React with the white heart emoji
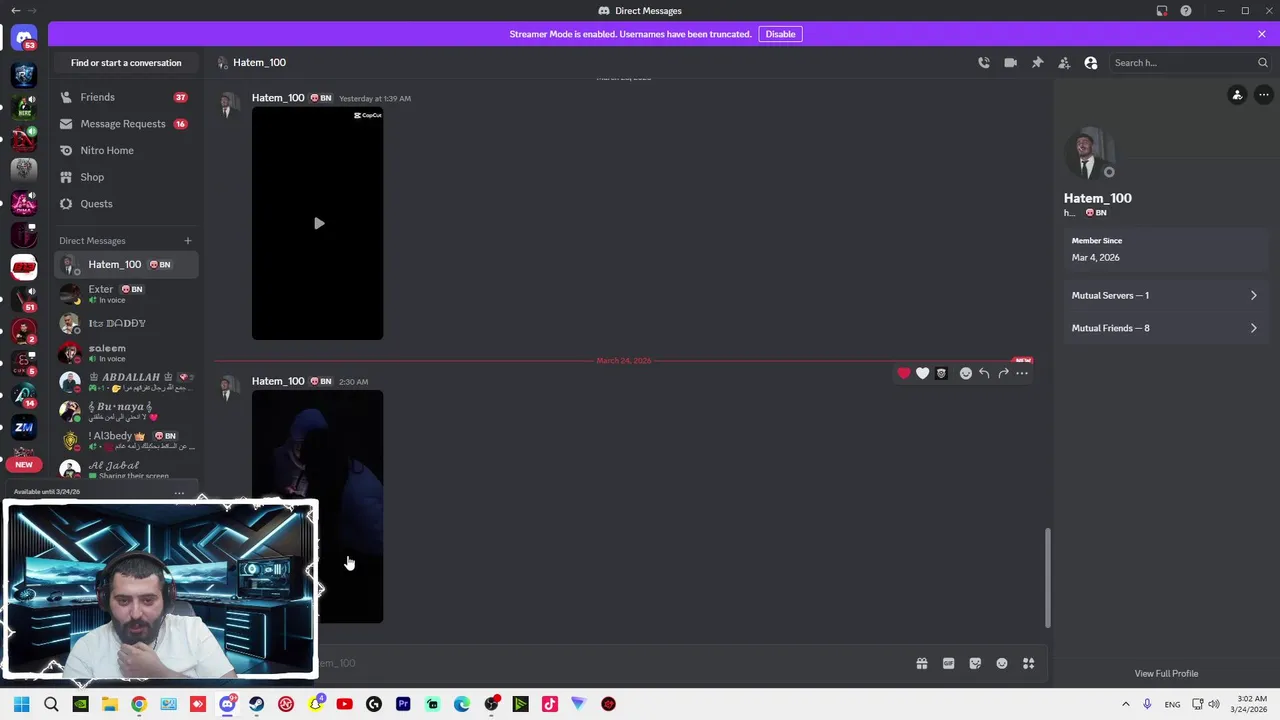Viewport: 1280px width, 720px height. tap(922, 373)
